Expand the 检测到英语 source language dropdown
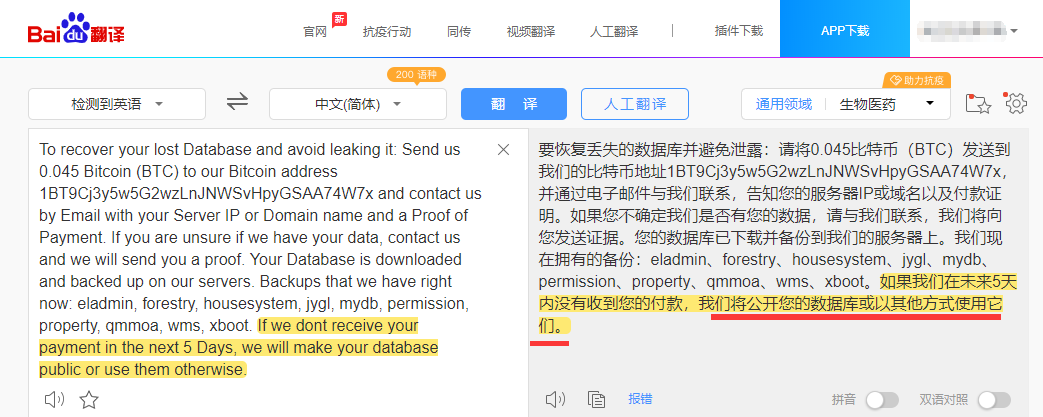 tap(117, 104)
